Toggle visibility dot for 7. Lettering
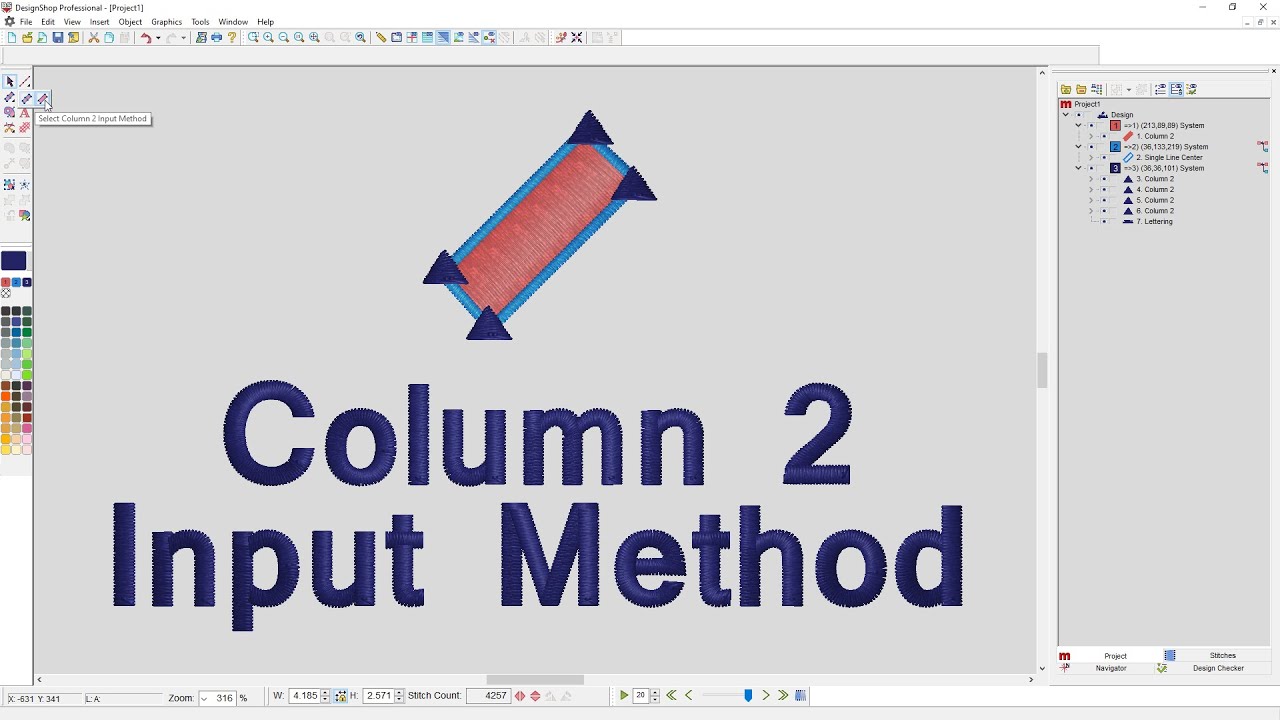The height and width of the screenshot is (720, 1280). pyautogui.click(x=1104, y=221)
